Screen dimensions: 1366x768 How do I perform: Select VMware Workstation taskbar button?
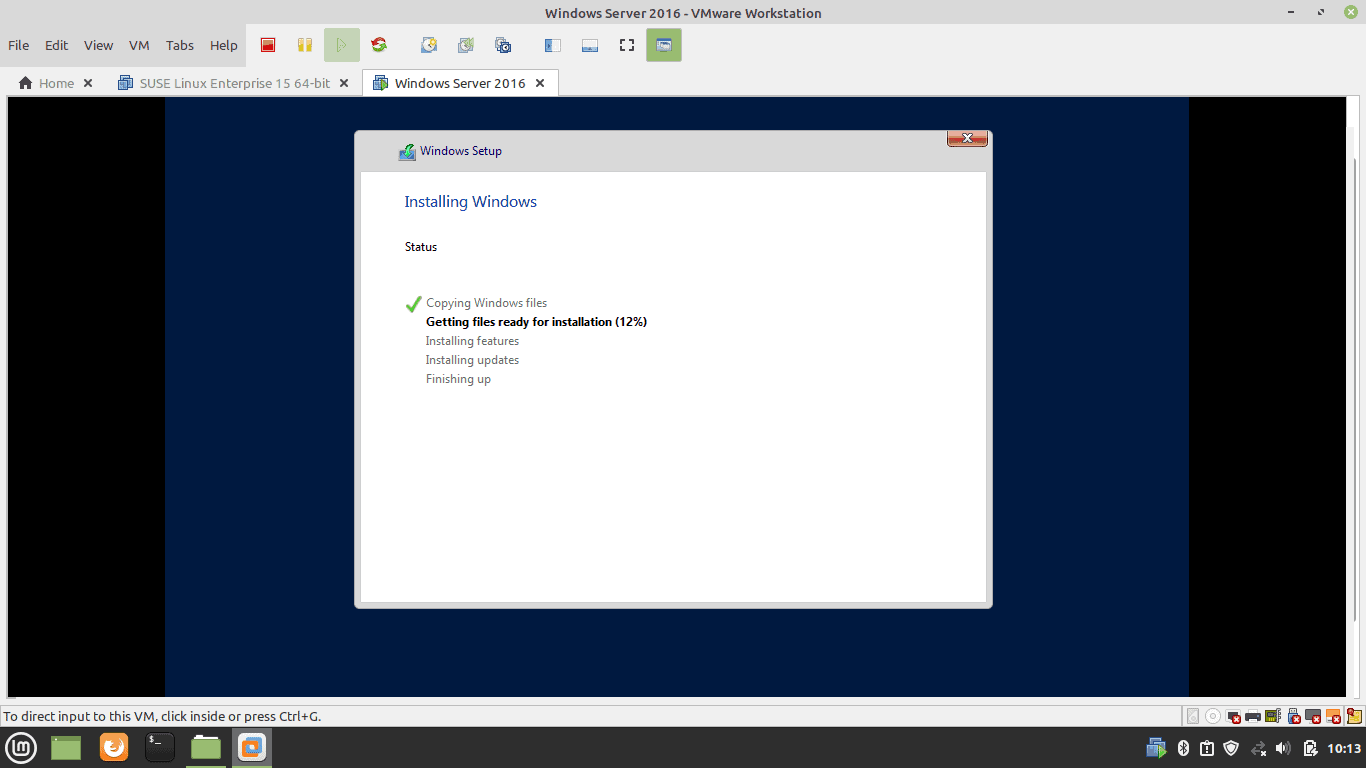point(252,747)
